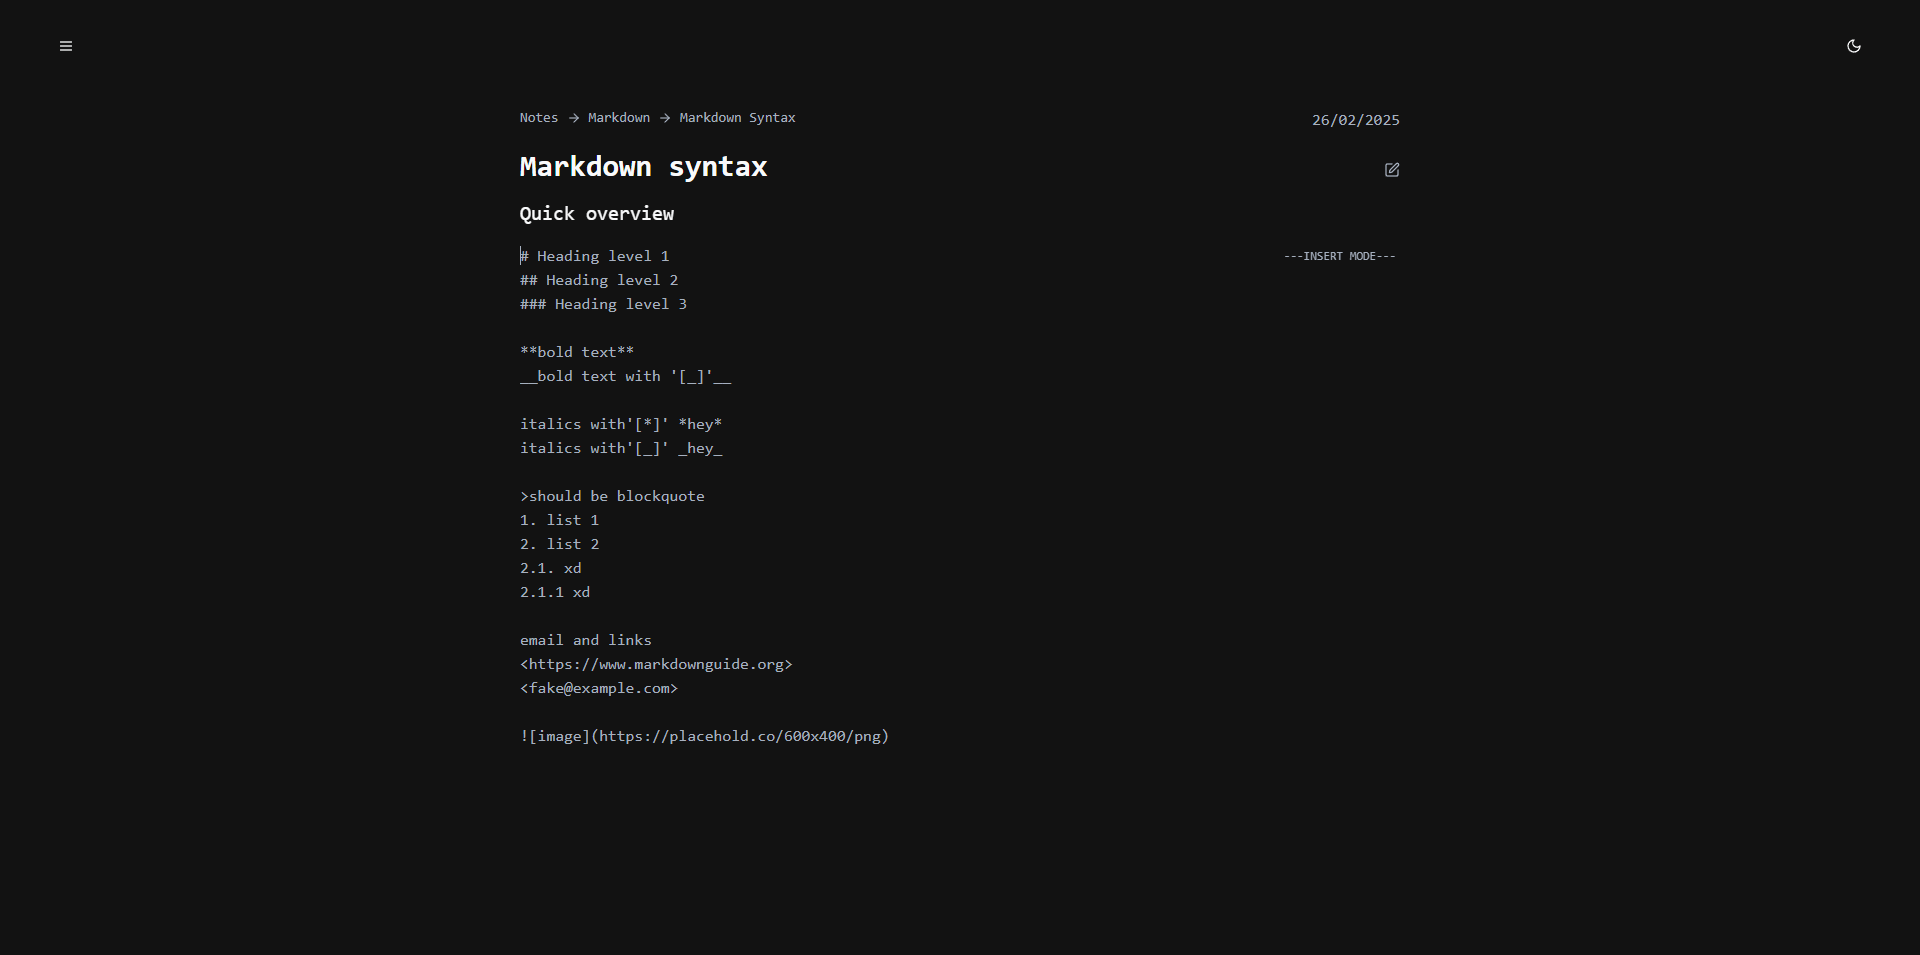Image resolution: width=1920 pixels, height=955 pixels.
Task: Click the markdownguide.org URL text
Action: pos(656,665)
